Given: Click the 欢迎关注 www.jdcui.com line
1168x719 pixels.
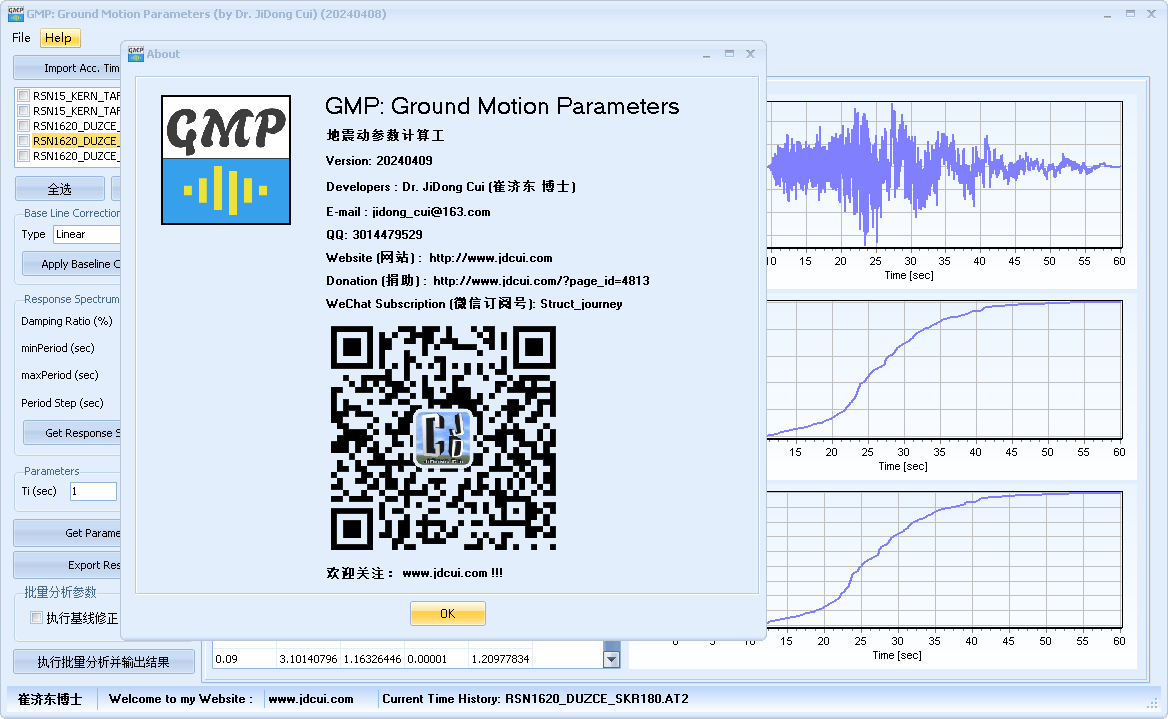Looking at the screenshot, I should pos(414,573).
